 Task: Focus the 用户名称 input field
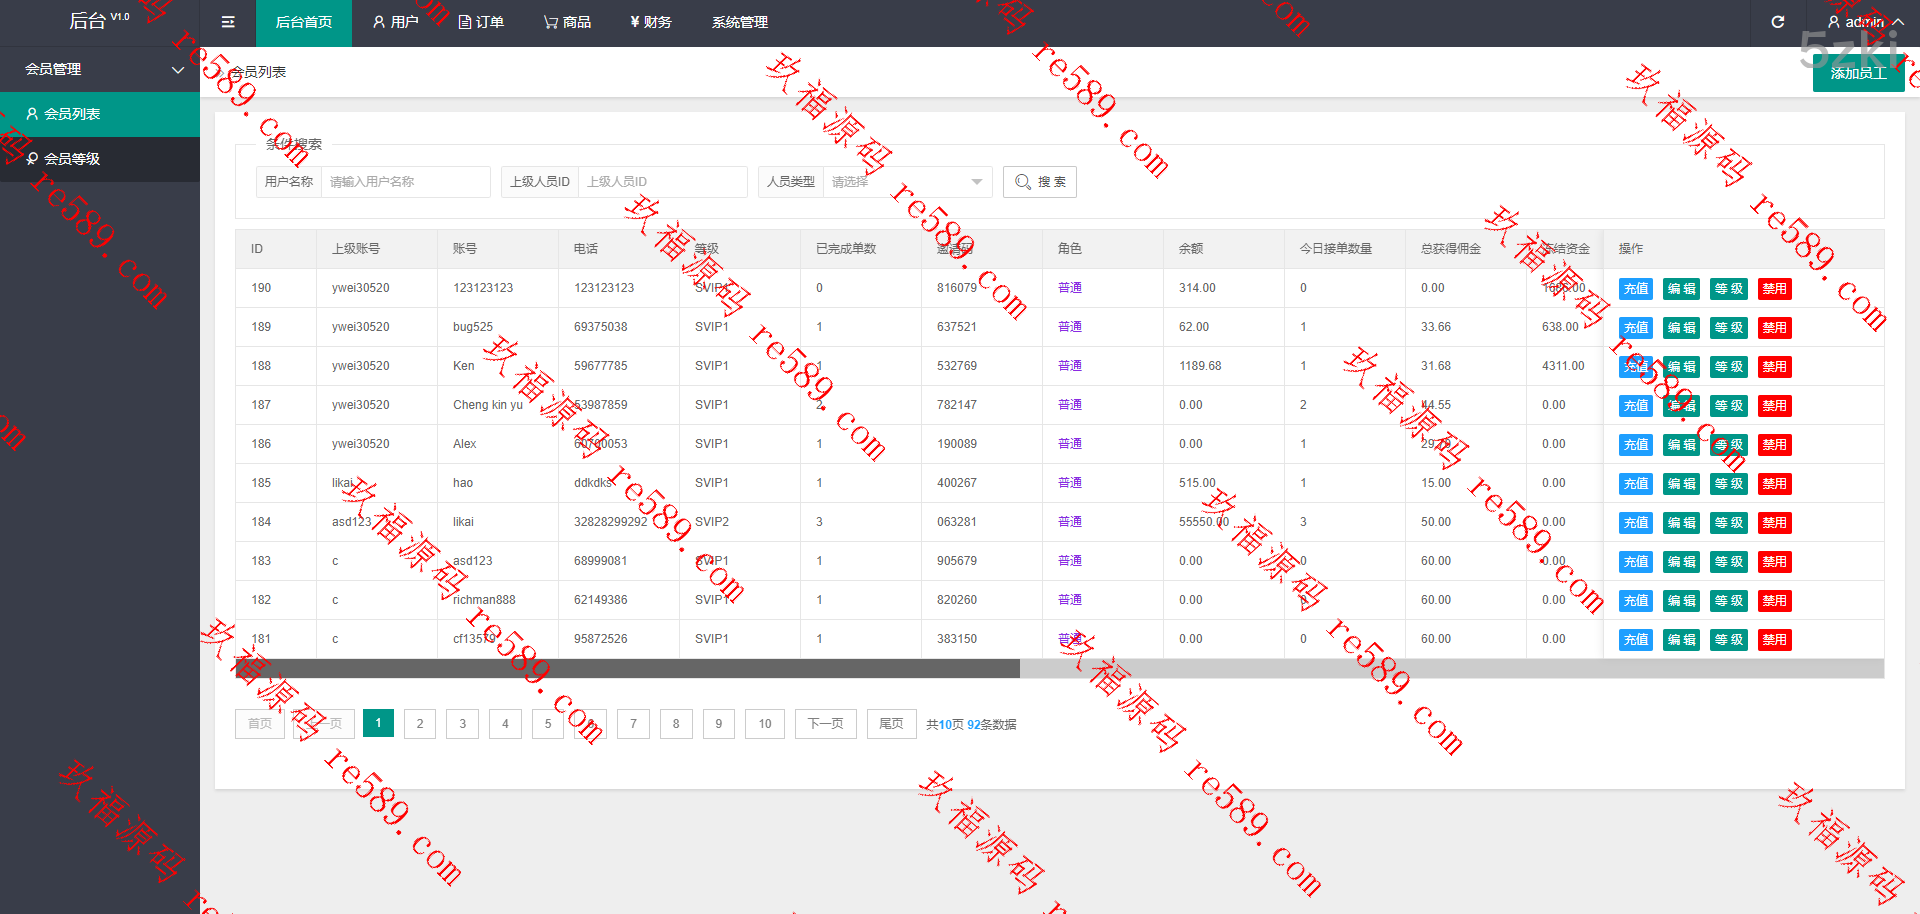[x=405, y=182]
